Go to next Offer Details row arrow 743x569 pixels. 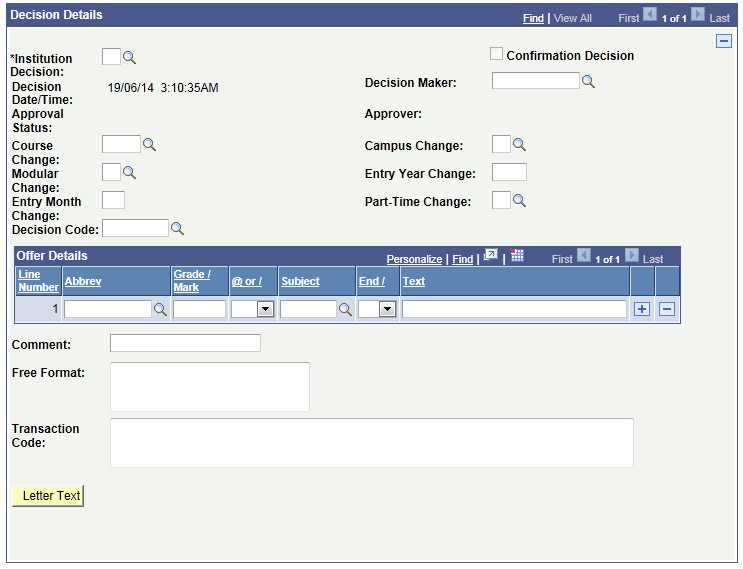(x=632, y=256)
